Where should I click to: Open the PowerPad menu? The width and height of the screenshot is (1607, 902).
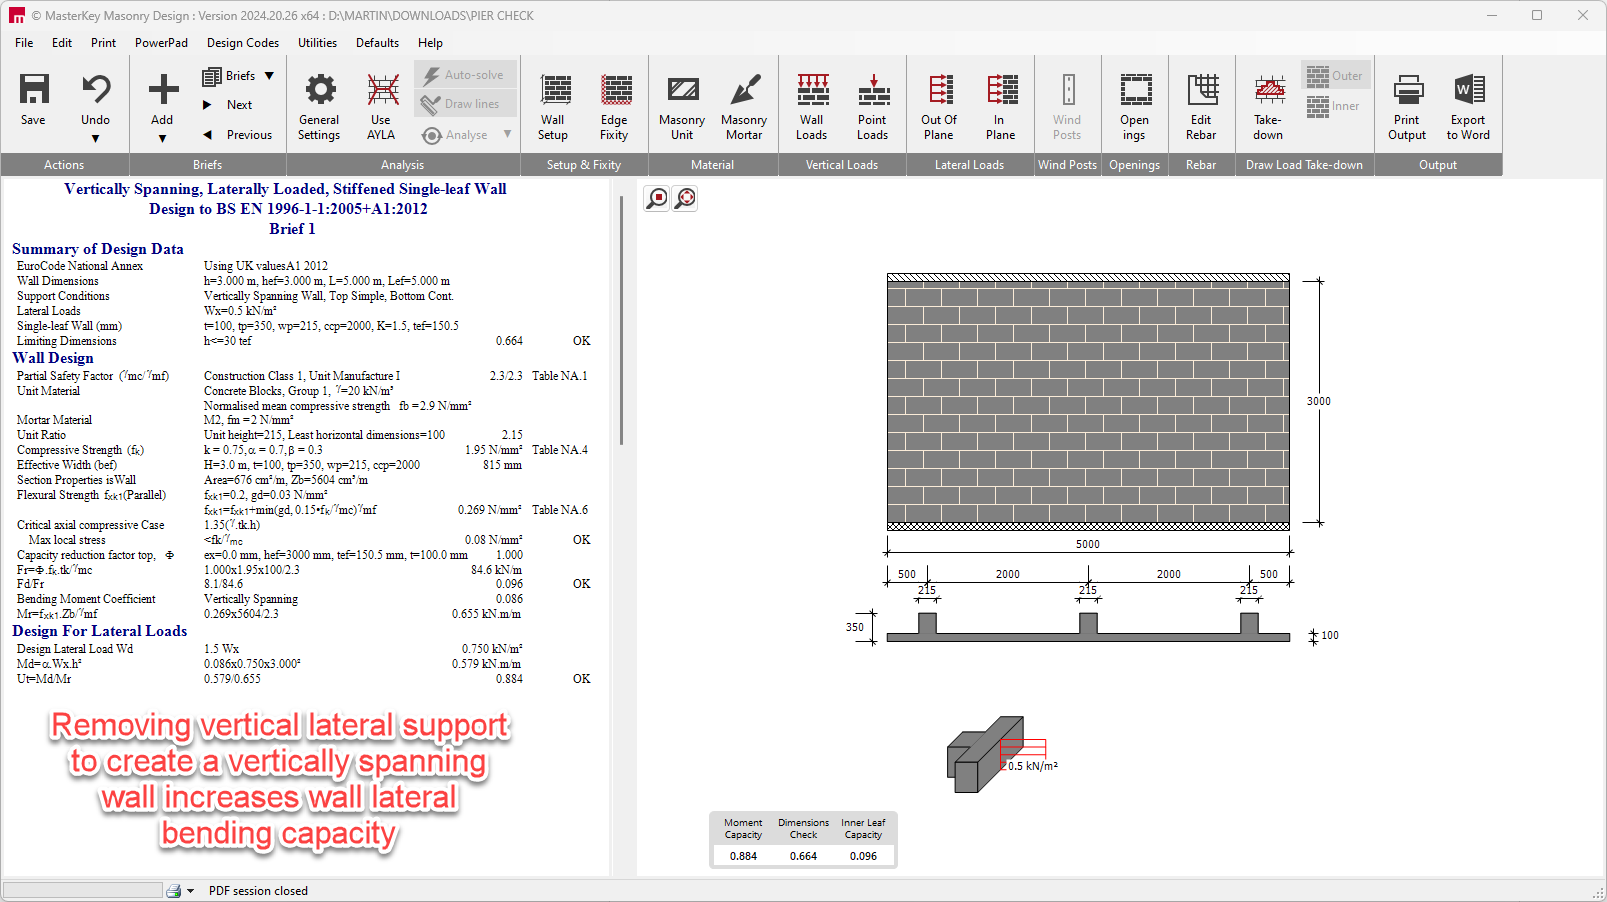161,43
